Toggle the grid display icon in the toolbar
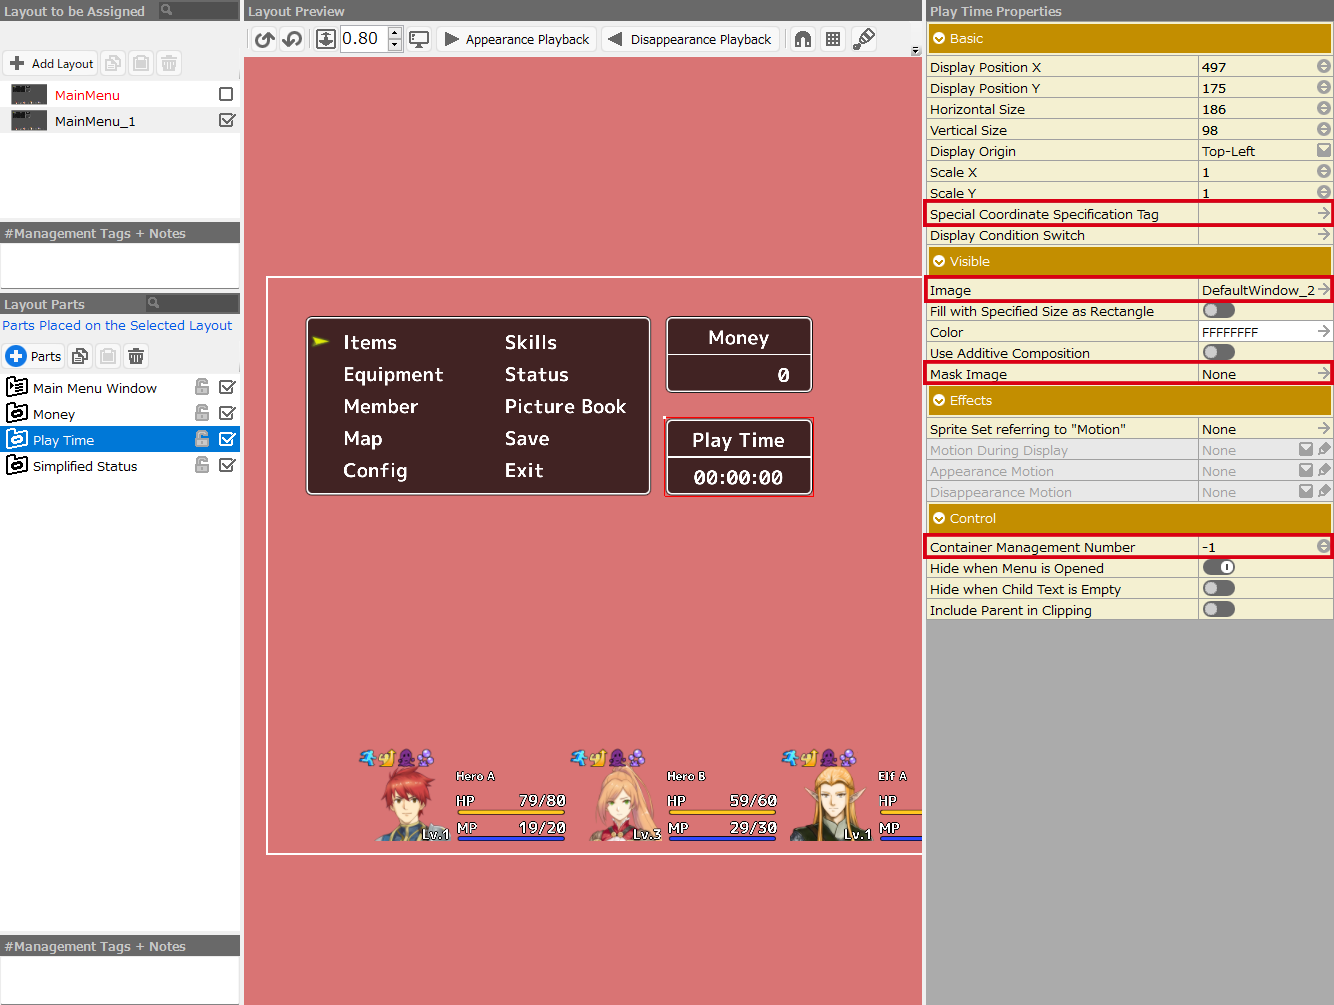Viewport: 1334px width, 1005px height. point(833,39)
